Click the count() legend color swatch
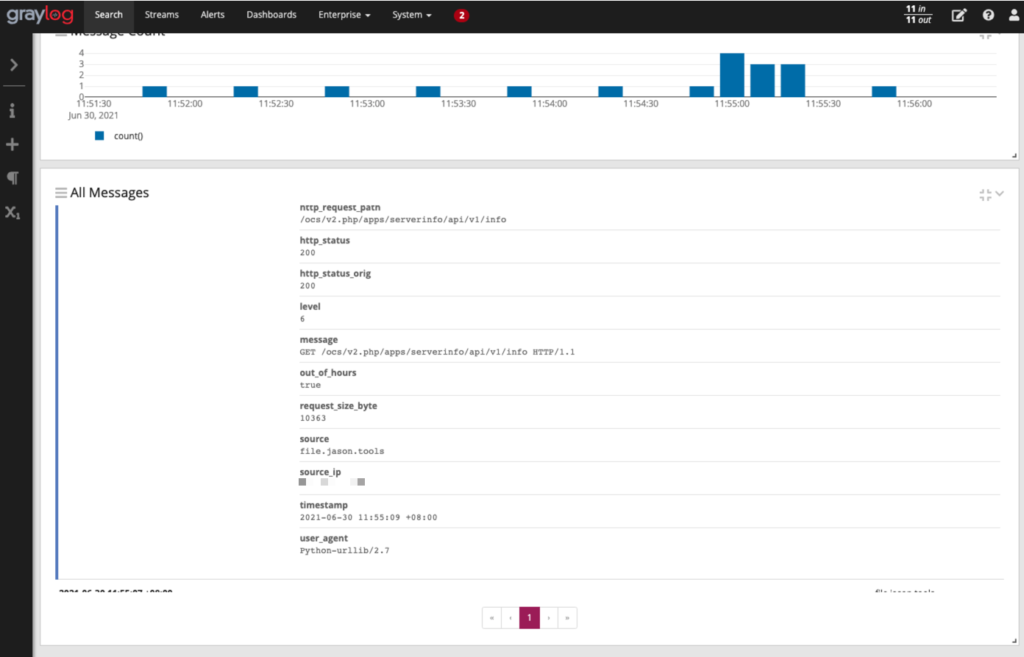1024x657 pixels. pyautogui.click(x=99, y=136)
